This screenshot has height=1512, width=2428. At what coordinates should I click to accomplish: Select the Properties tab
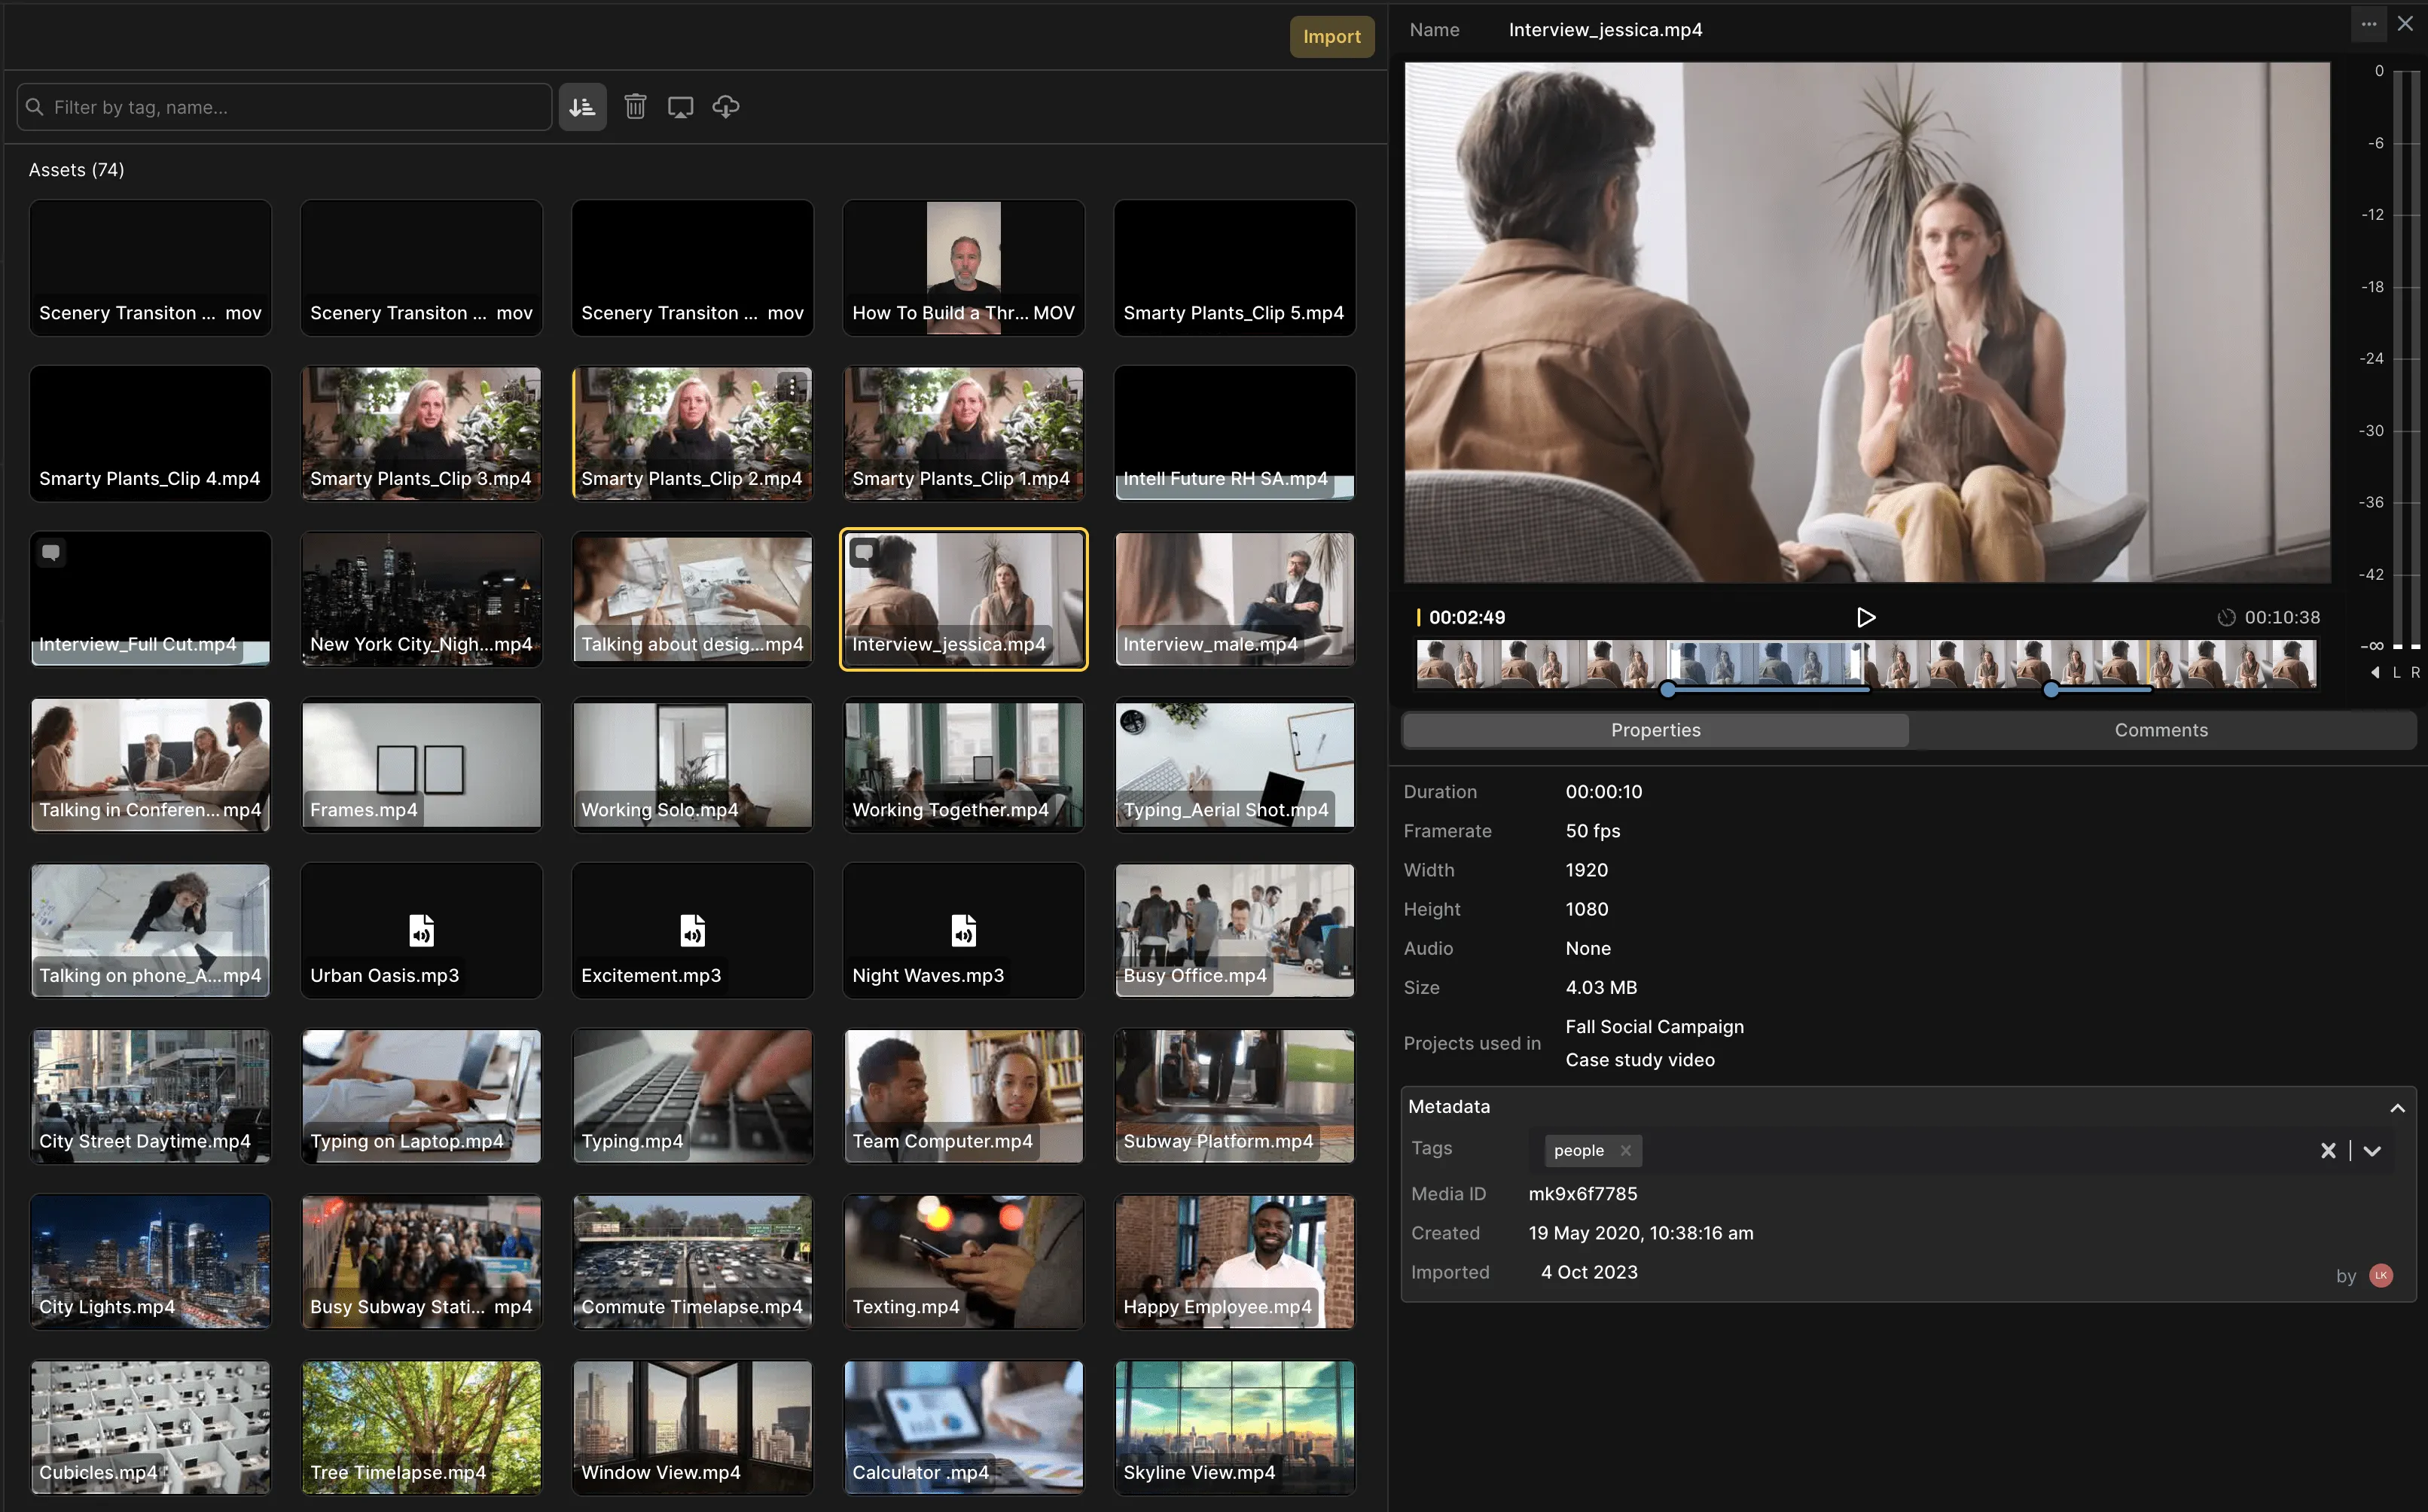[x=1655, y=730]
